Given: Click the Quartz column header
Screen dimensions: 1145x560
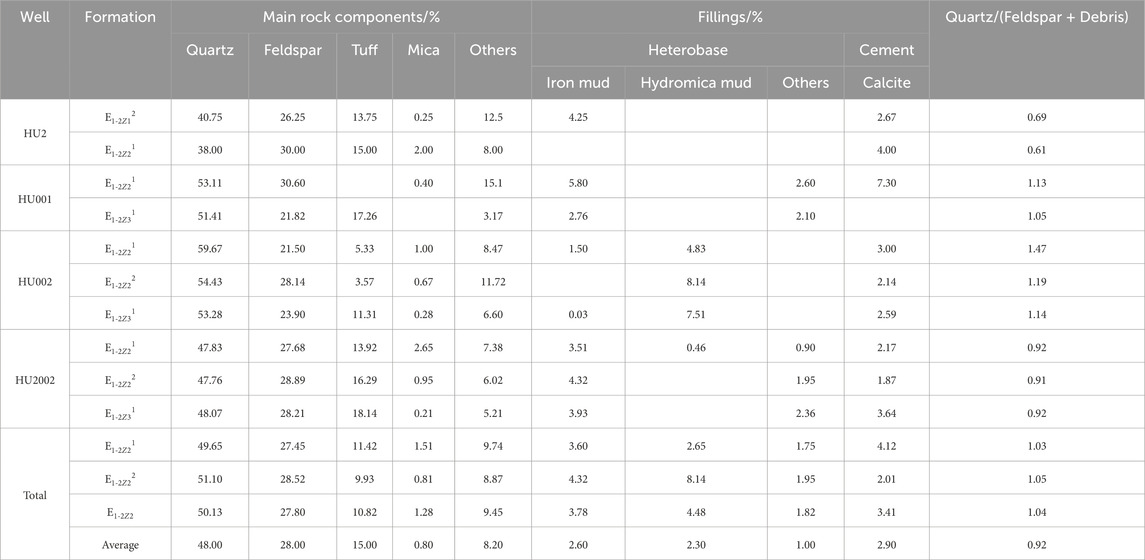Looking at the screenshot, I should [x=210, y=50].
